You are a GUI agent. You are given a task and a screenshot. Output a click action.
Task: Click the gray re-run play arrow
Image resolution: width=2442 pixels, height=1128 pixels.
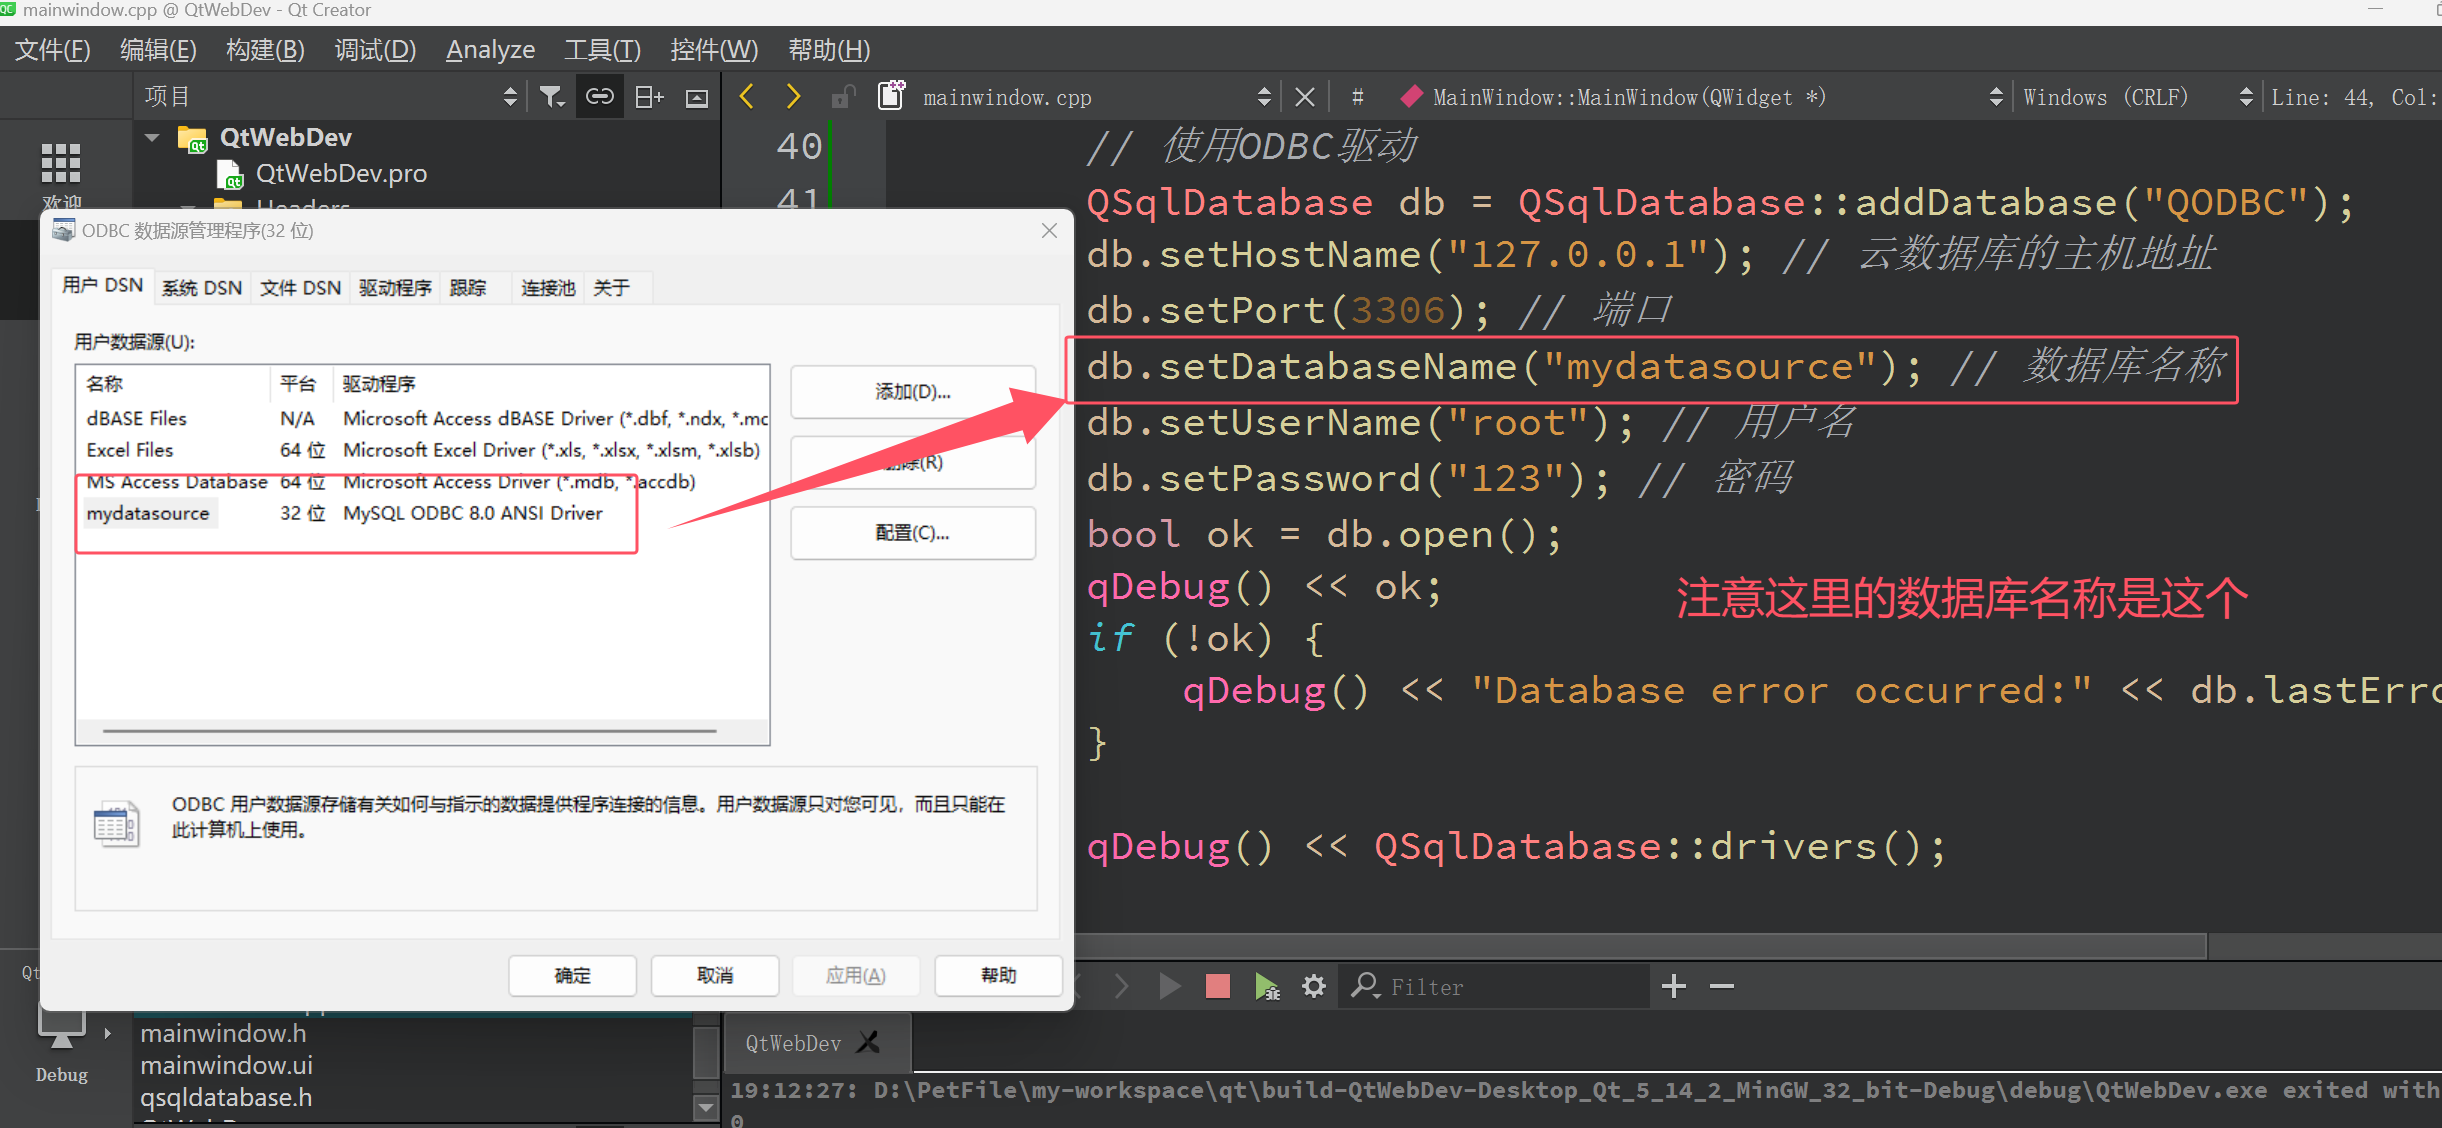point(1169,986)
